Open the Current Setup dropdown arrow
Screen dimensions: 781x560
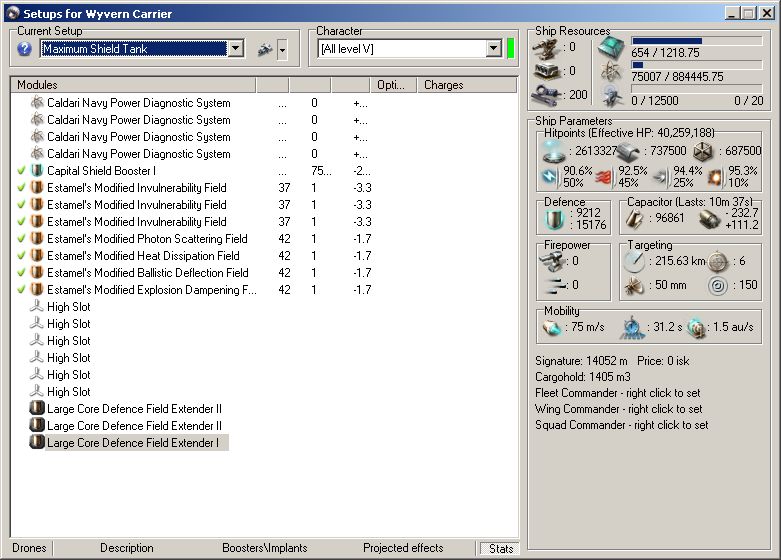click(x=236, y=49)
